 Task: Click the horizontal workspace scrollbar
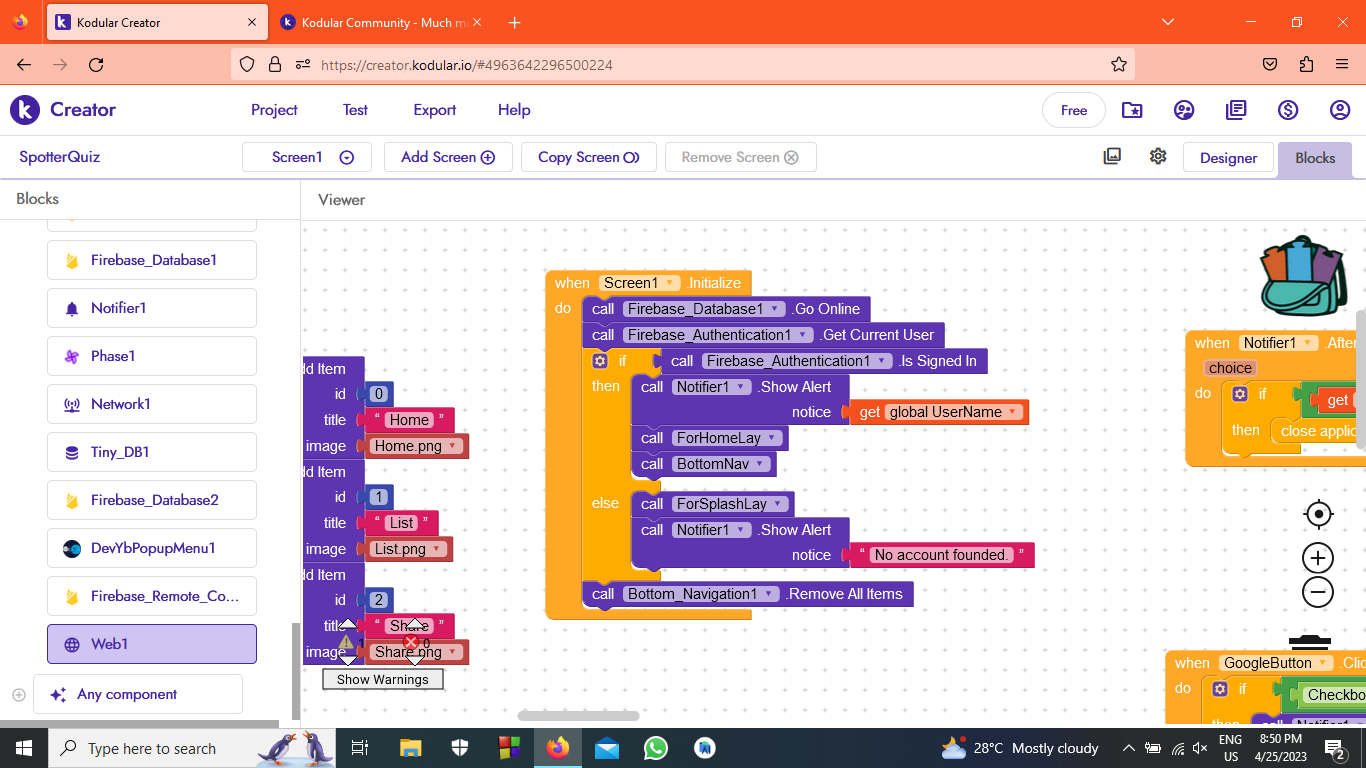point(578,716)
